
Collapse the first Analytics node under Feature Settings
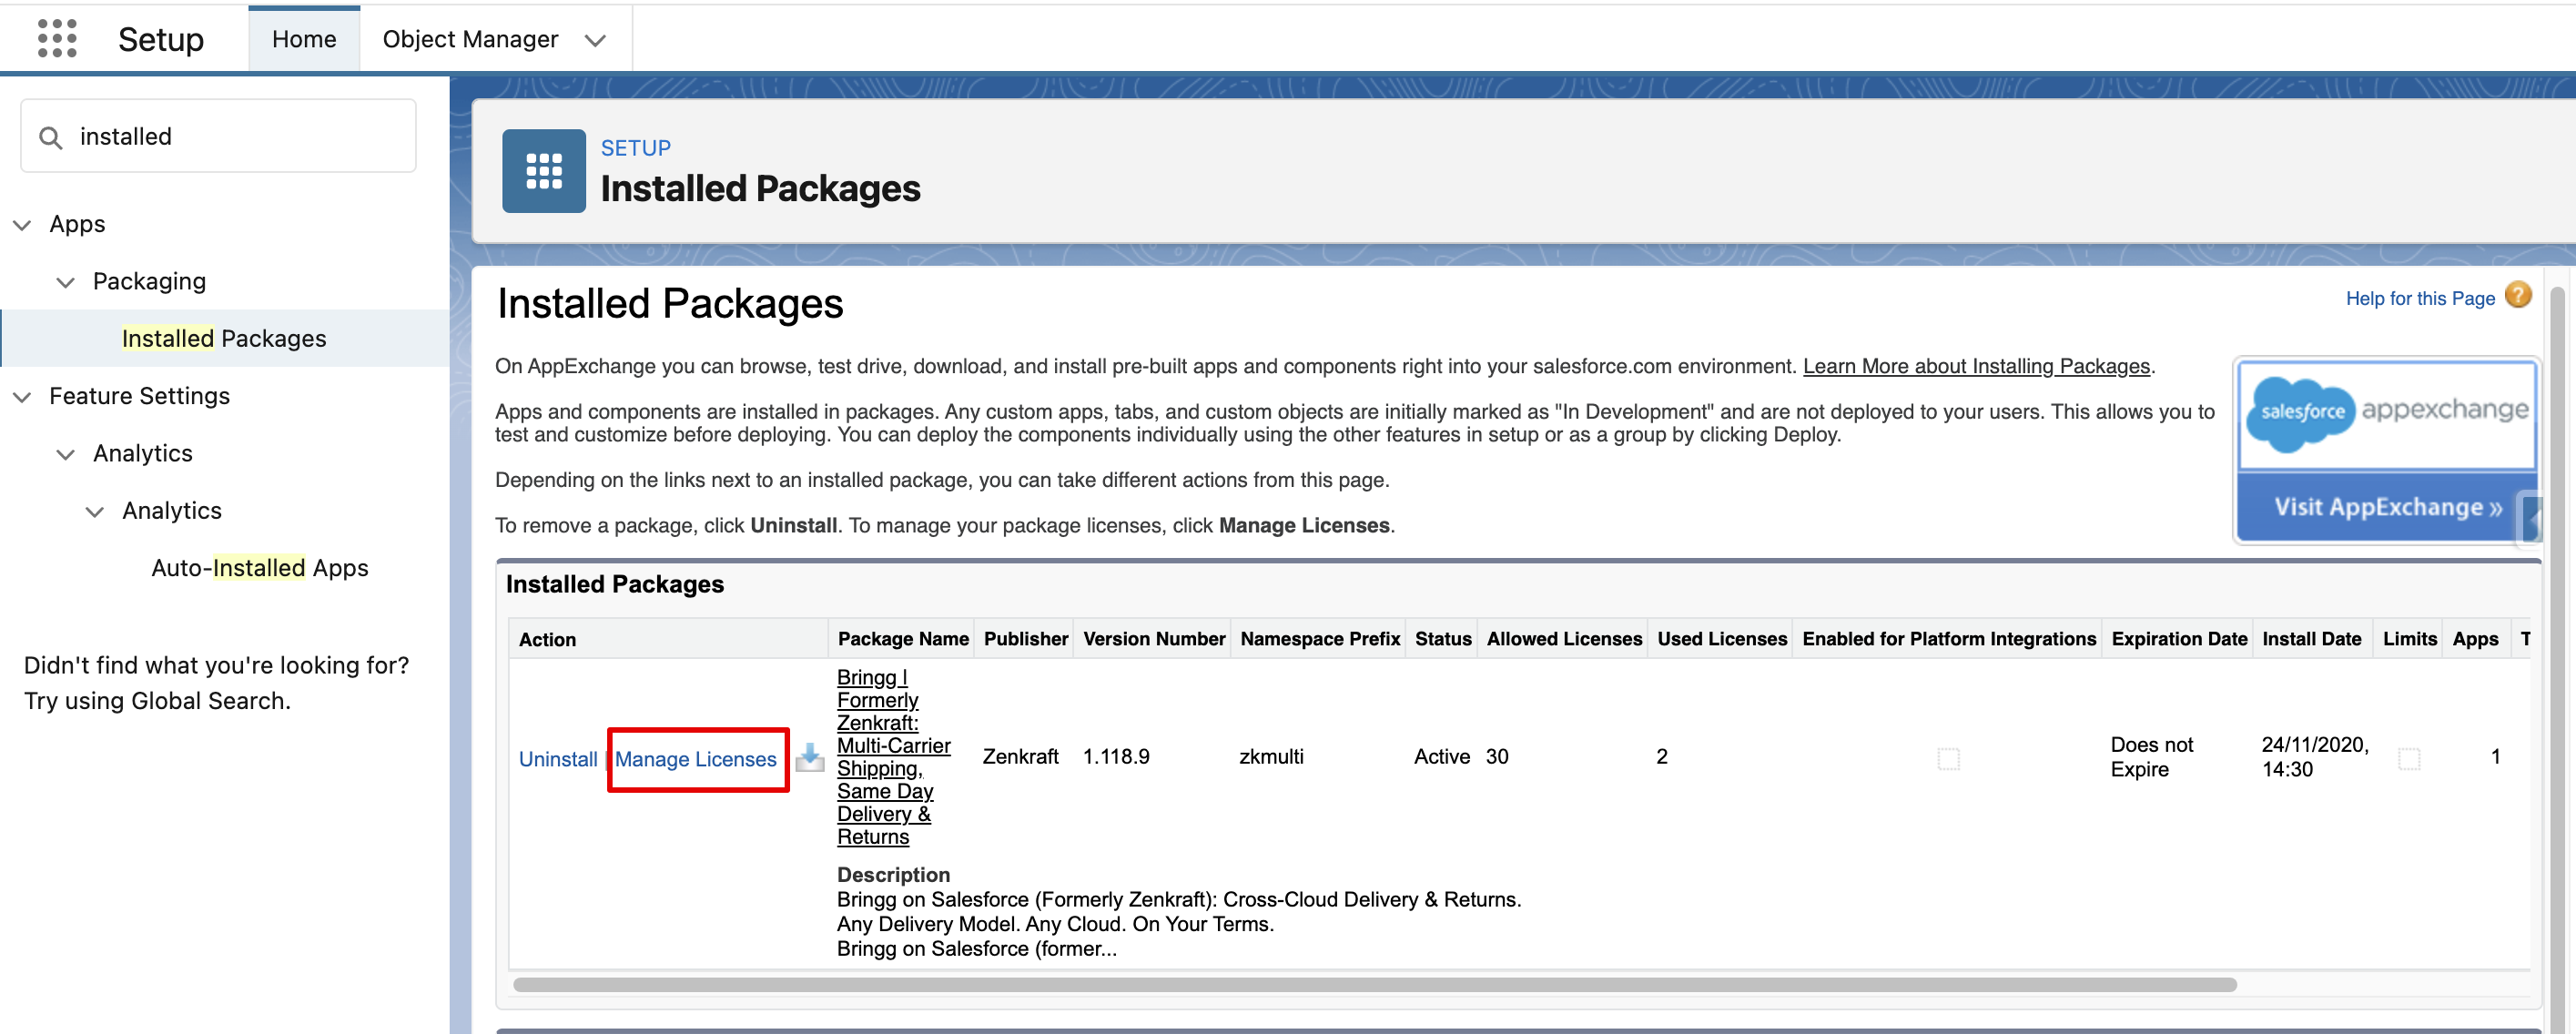[x=65, y=454]
